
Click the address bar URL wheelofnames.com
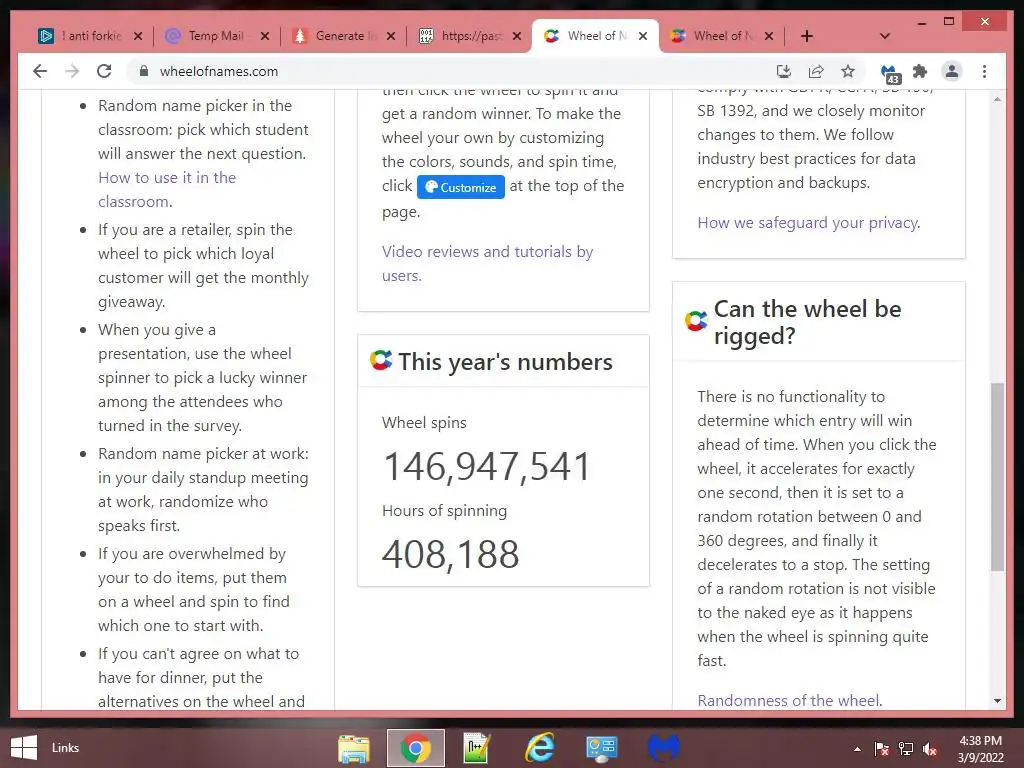click(219, 71)
